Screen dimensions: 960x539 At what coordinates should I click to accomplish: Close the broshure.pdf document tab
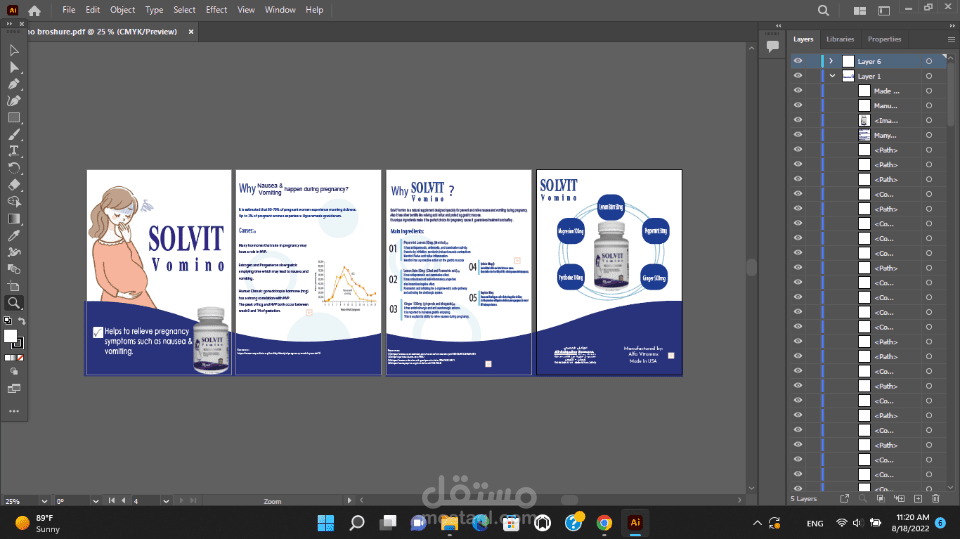[x=191, y=32]
